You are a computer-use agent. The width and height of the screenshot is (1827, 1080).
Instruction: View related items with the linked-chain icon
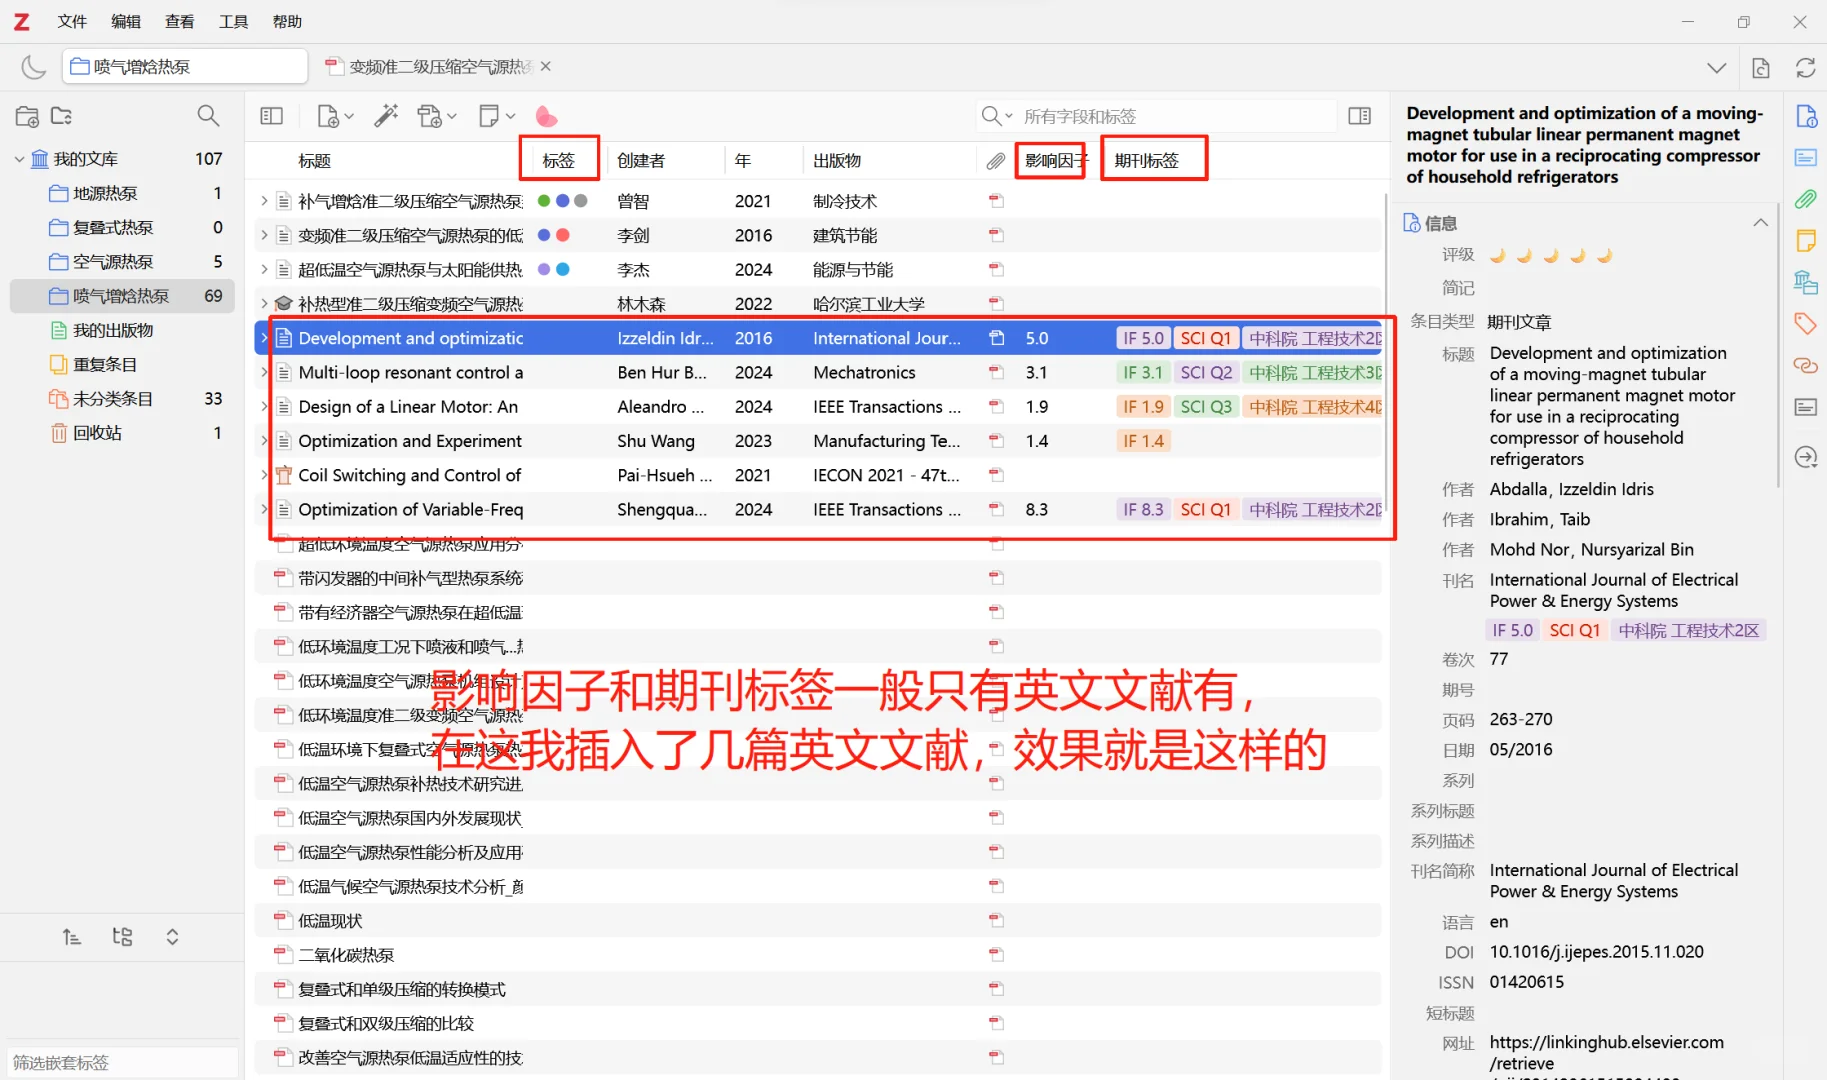pos(1806,365)
